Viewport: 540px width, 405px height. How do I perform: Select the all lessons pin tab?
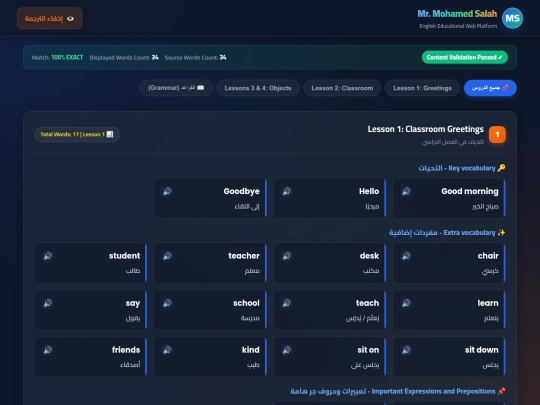490,88
